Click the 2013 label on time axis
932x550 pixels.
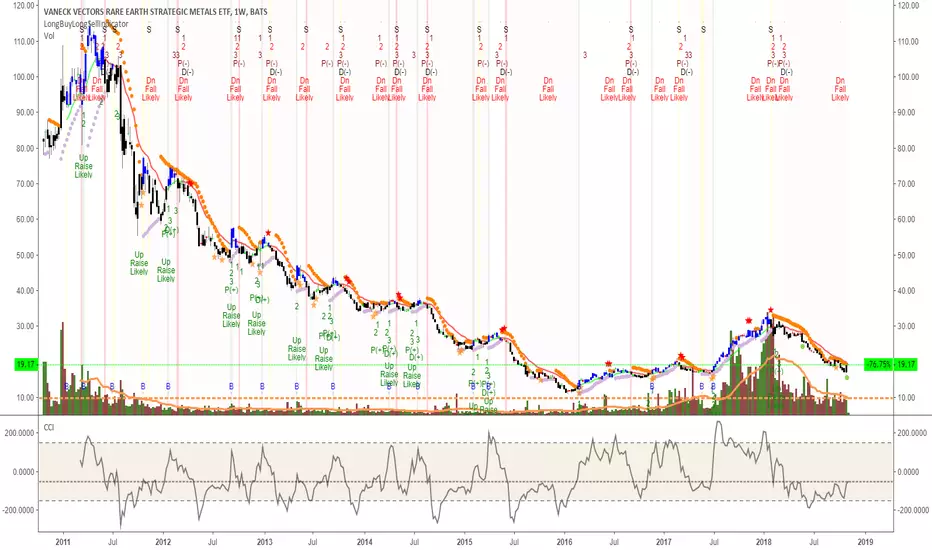click(x=265, y=542)
